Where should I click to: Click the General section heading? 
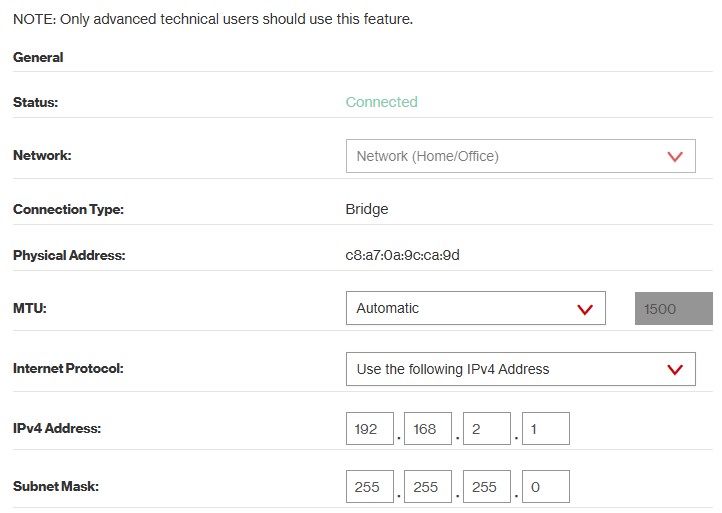tap(38, 57)
